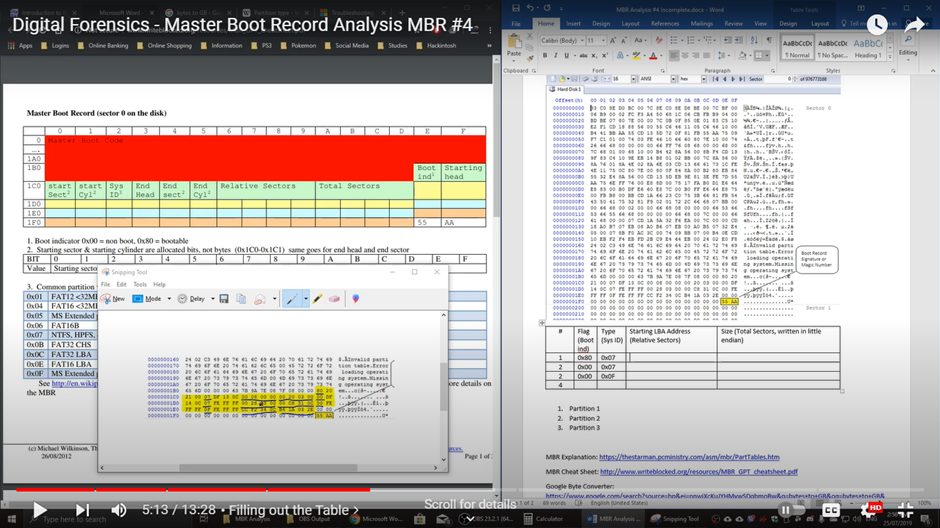The image size is (940, 528).
Task: Expand the send snip dropdown arrow
Action: tap(275, 298)
